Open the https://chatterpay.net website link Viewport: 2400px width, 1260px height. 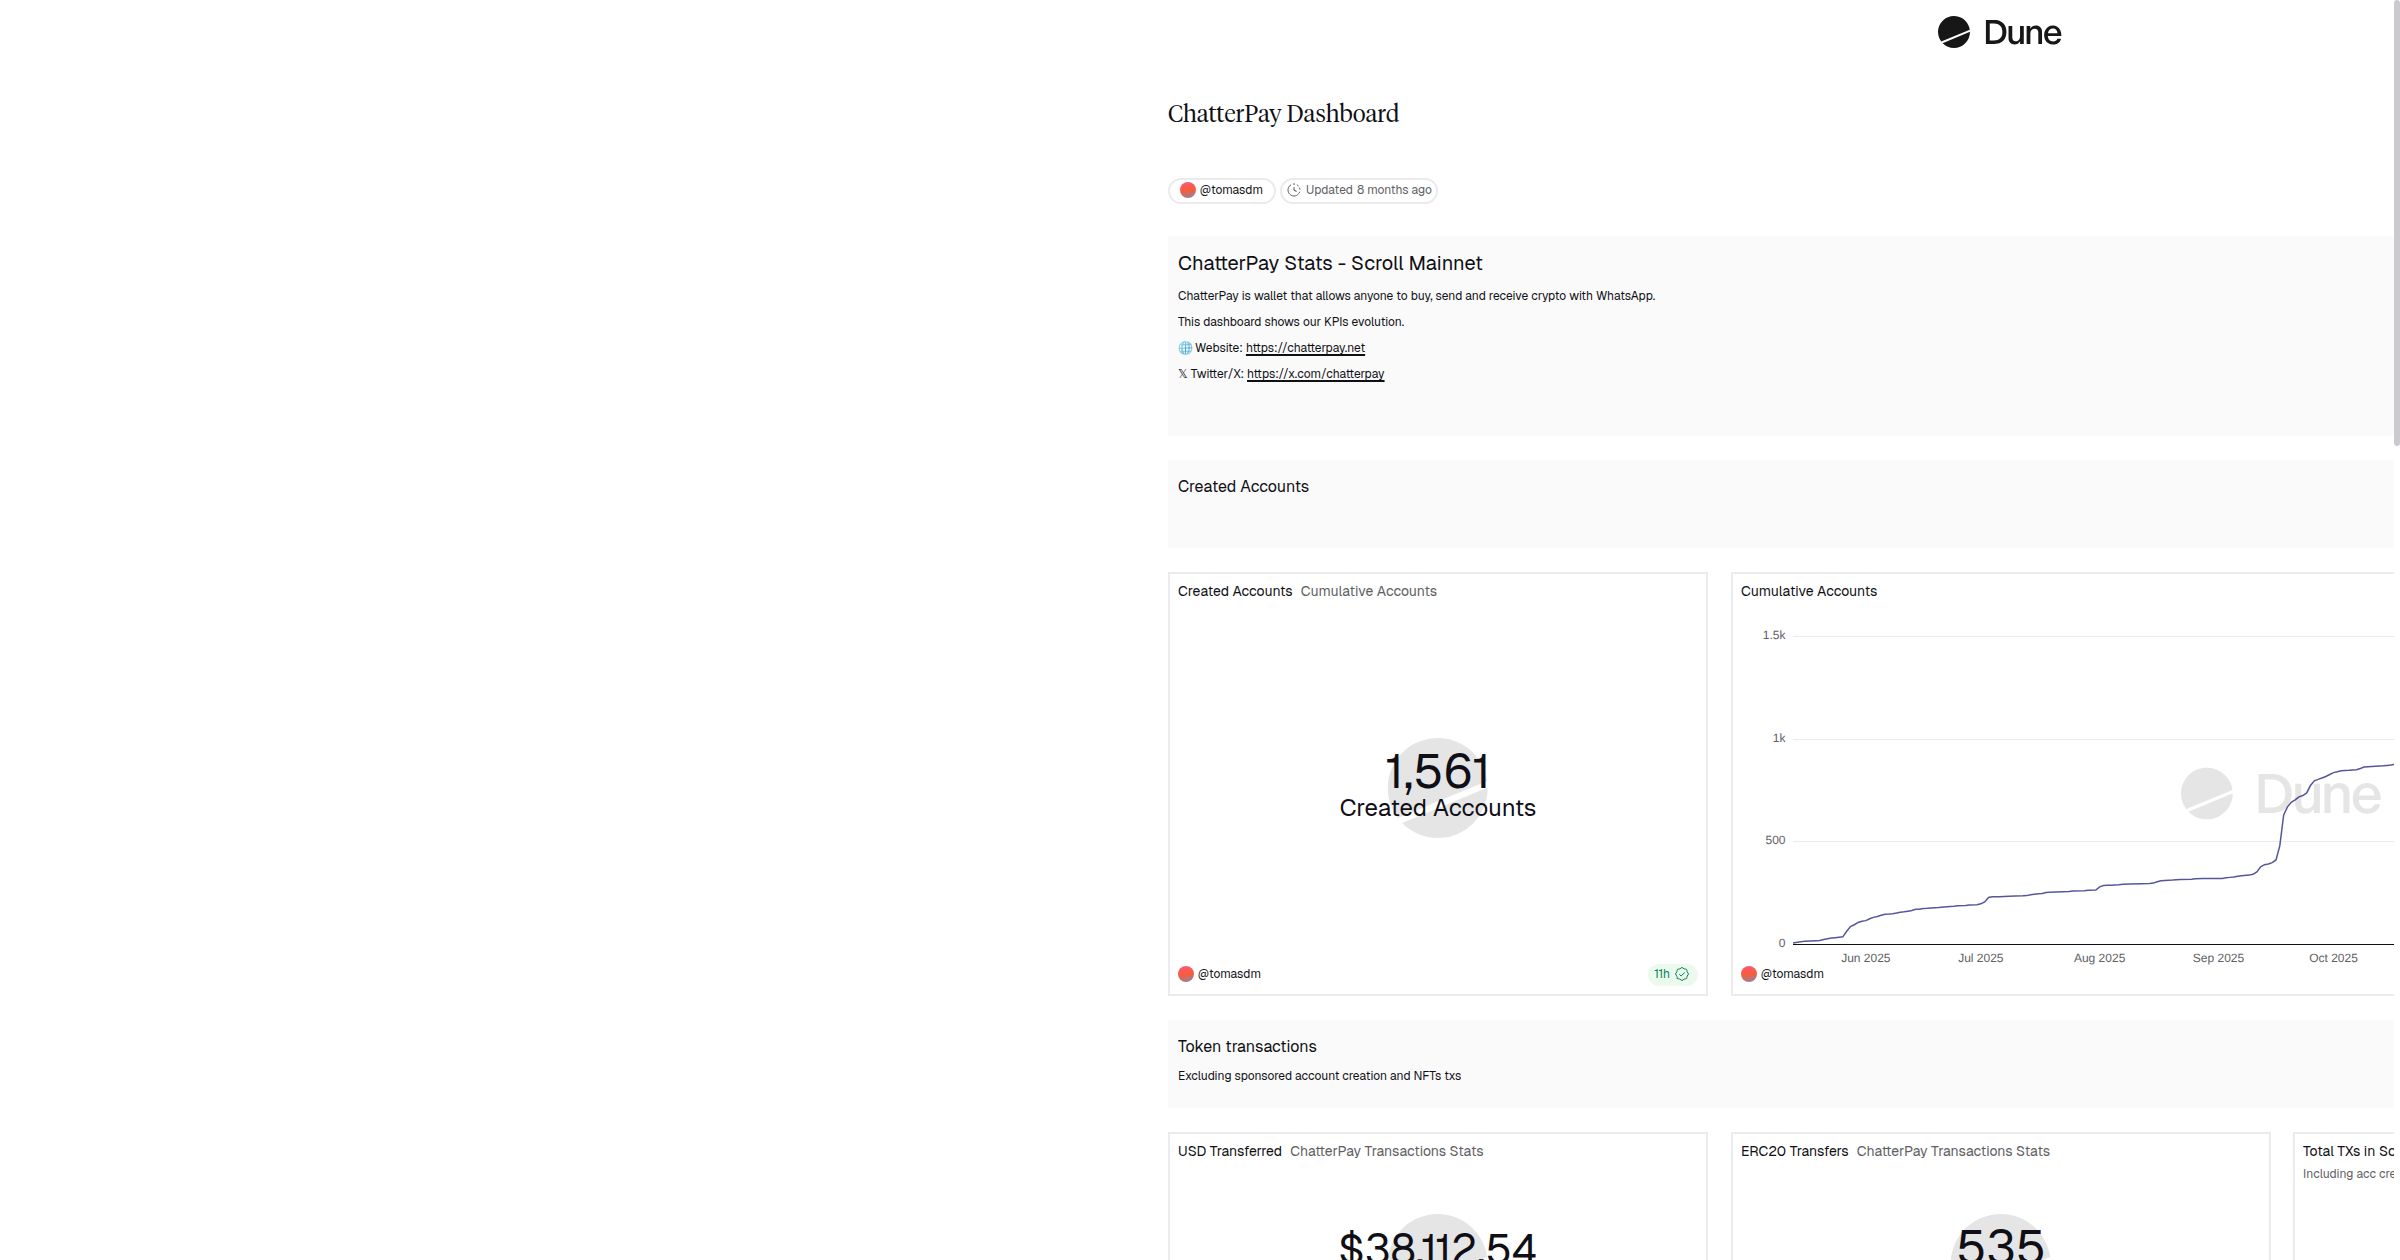1305,347
